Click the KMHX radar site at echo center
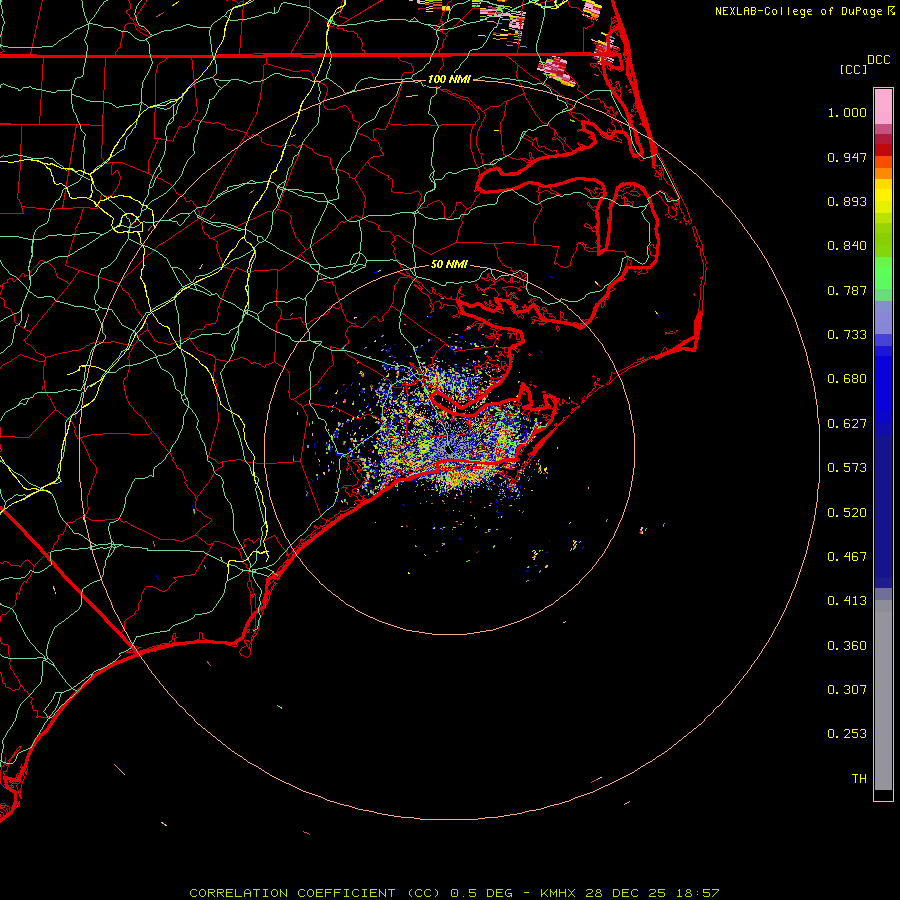900x900 pixels. coord(449,449)
